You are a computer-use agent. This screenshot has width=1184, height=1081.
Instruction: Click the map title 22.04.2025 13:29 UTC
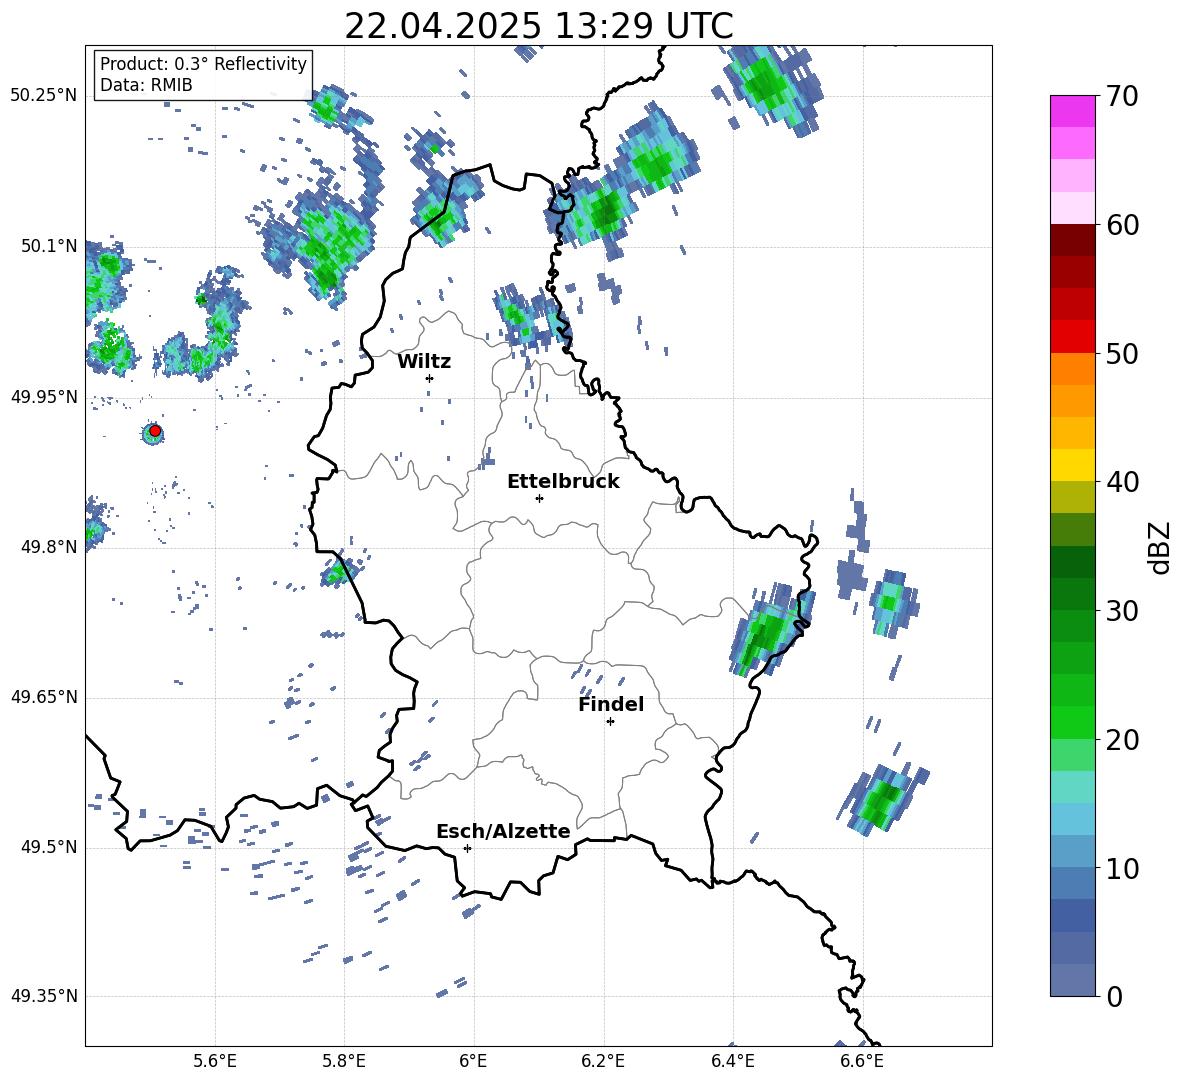tap(538, 26)
